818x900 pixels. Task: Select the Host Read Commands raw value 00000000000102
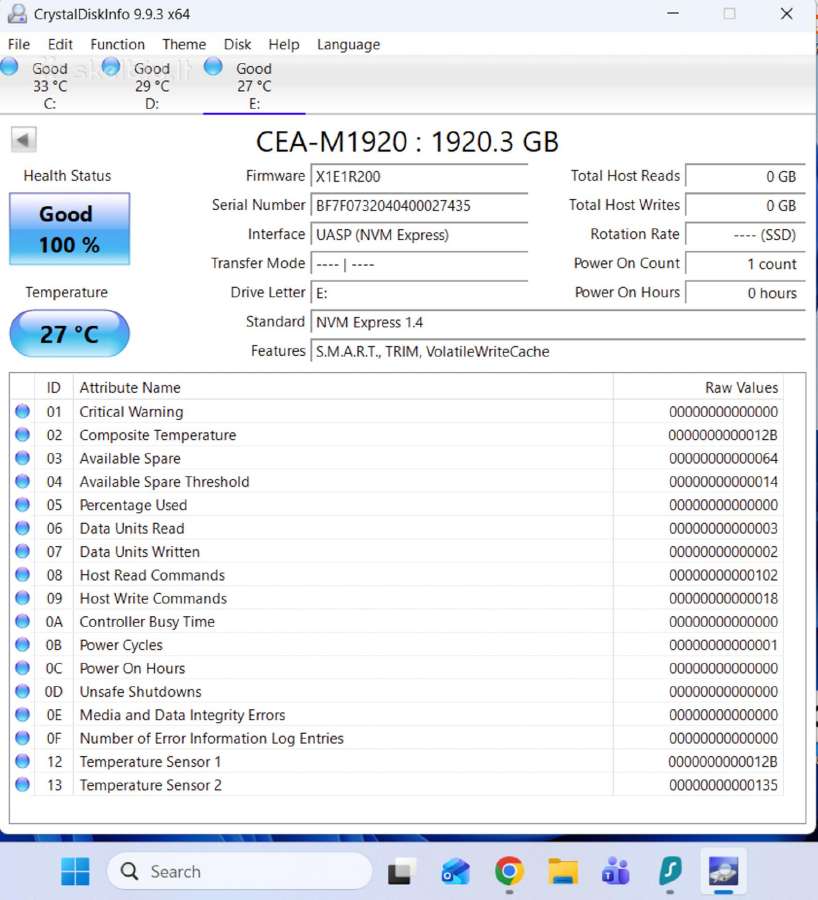[x=723, y=575]
